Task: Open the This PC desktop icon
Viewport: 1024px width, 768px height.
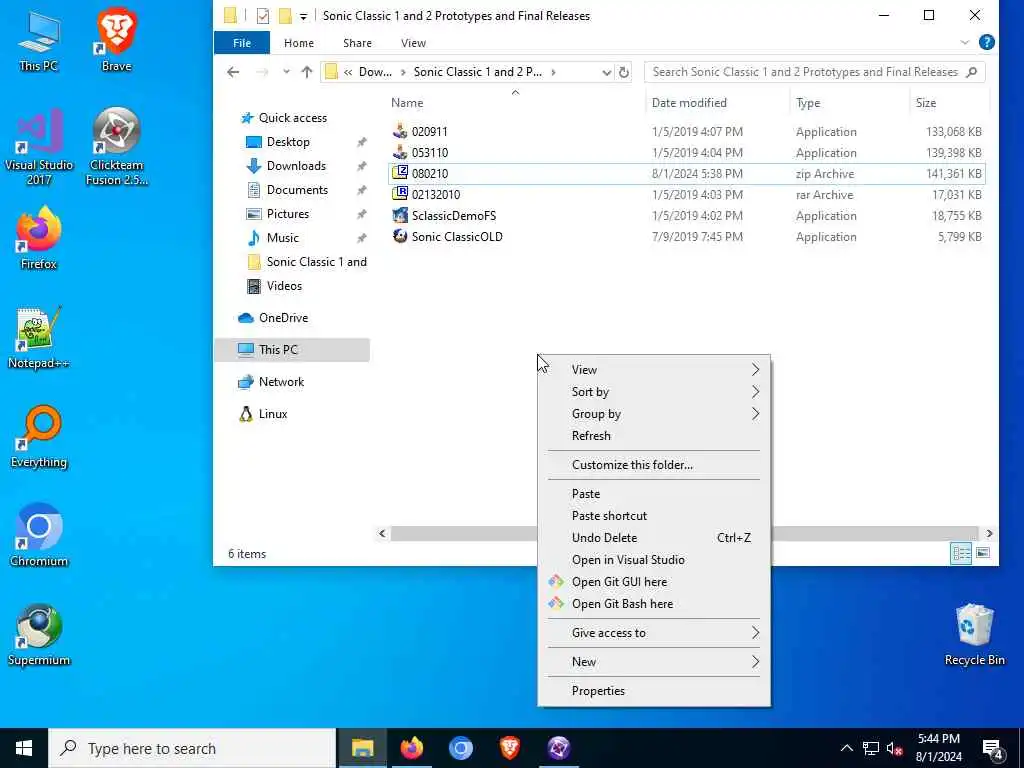Action: pos(39,40)
